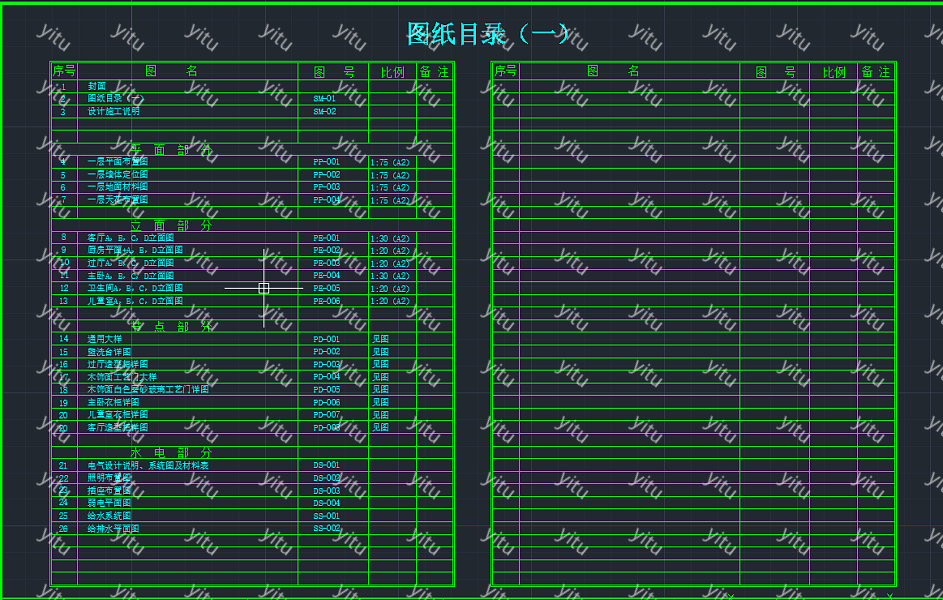Click drawing number SS-002
Image resolution: width=943 pixels, height=600 pixels.
coord(326,528)
